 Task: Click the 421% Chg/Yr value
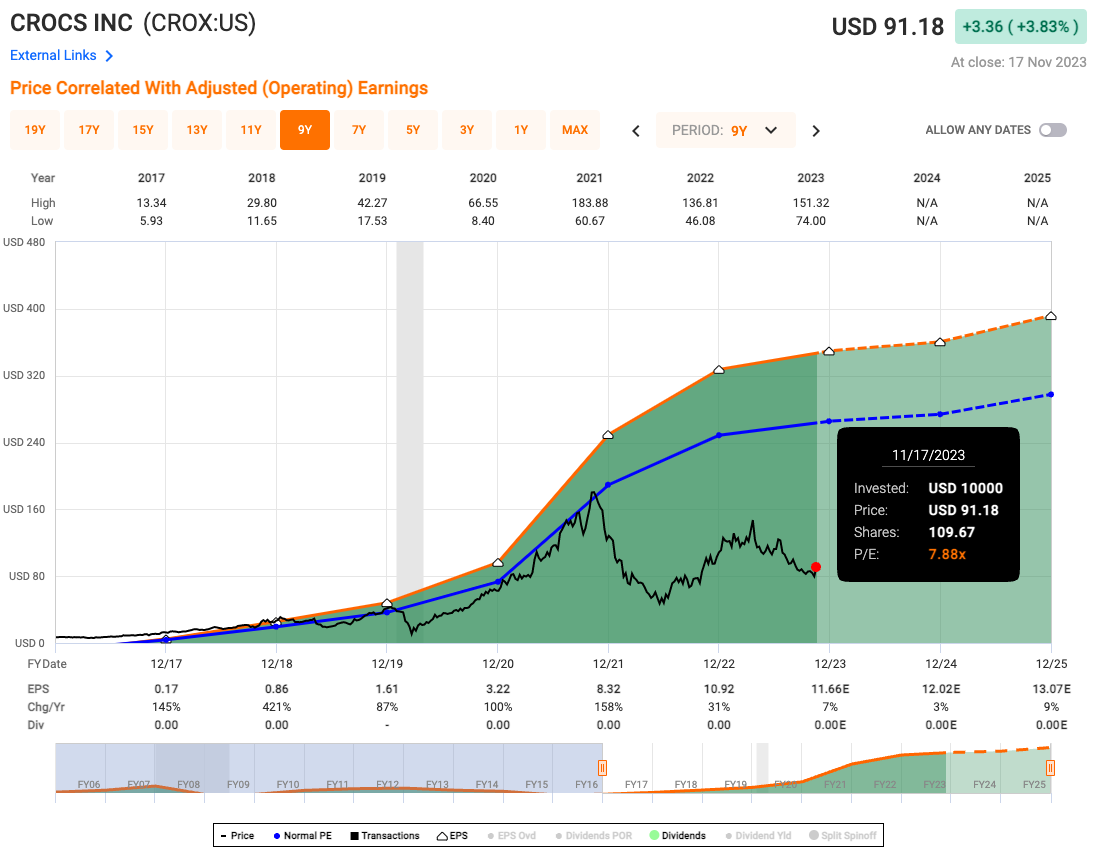click(276, 707)
